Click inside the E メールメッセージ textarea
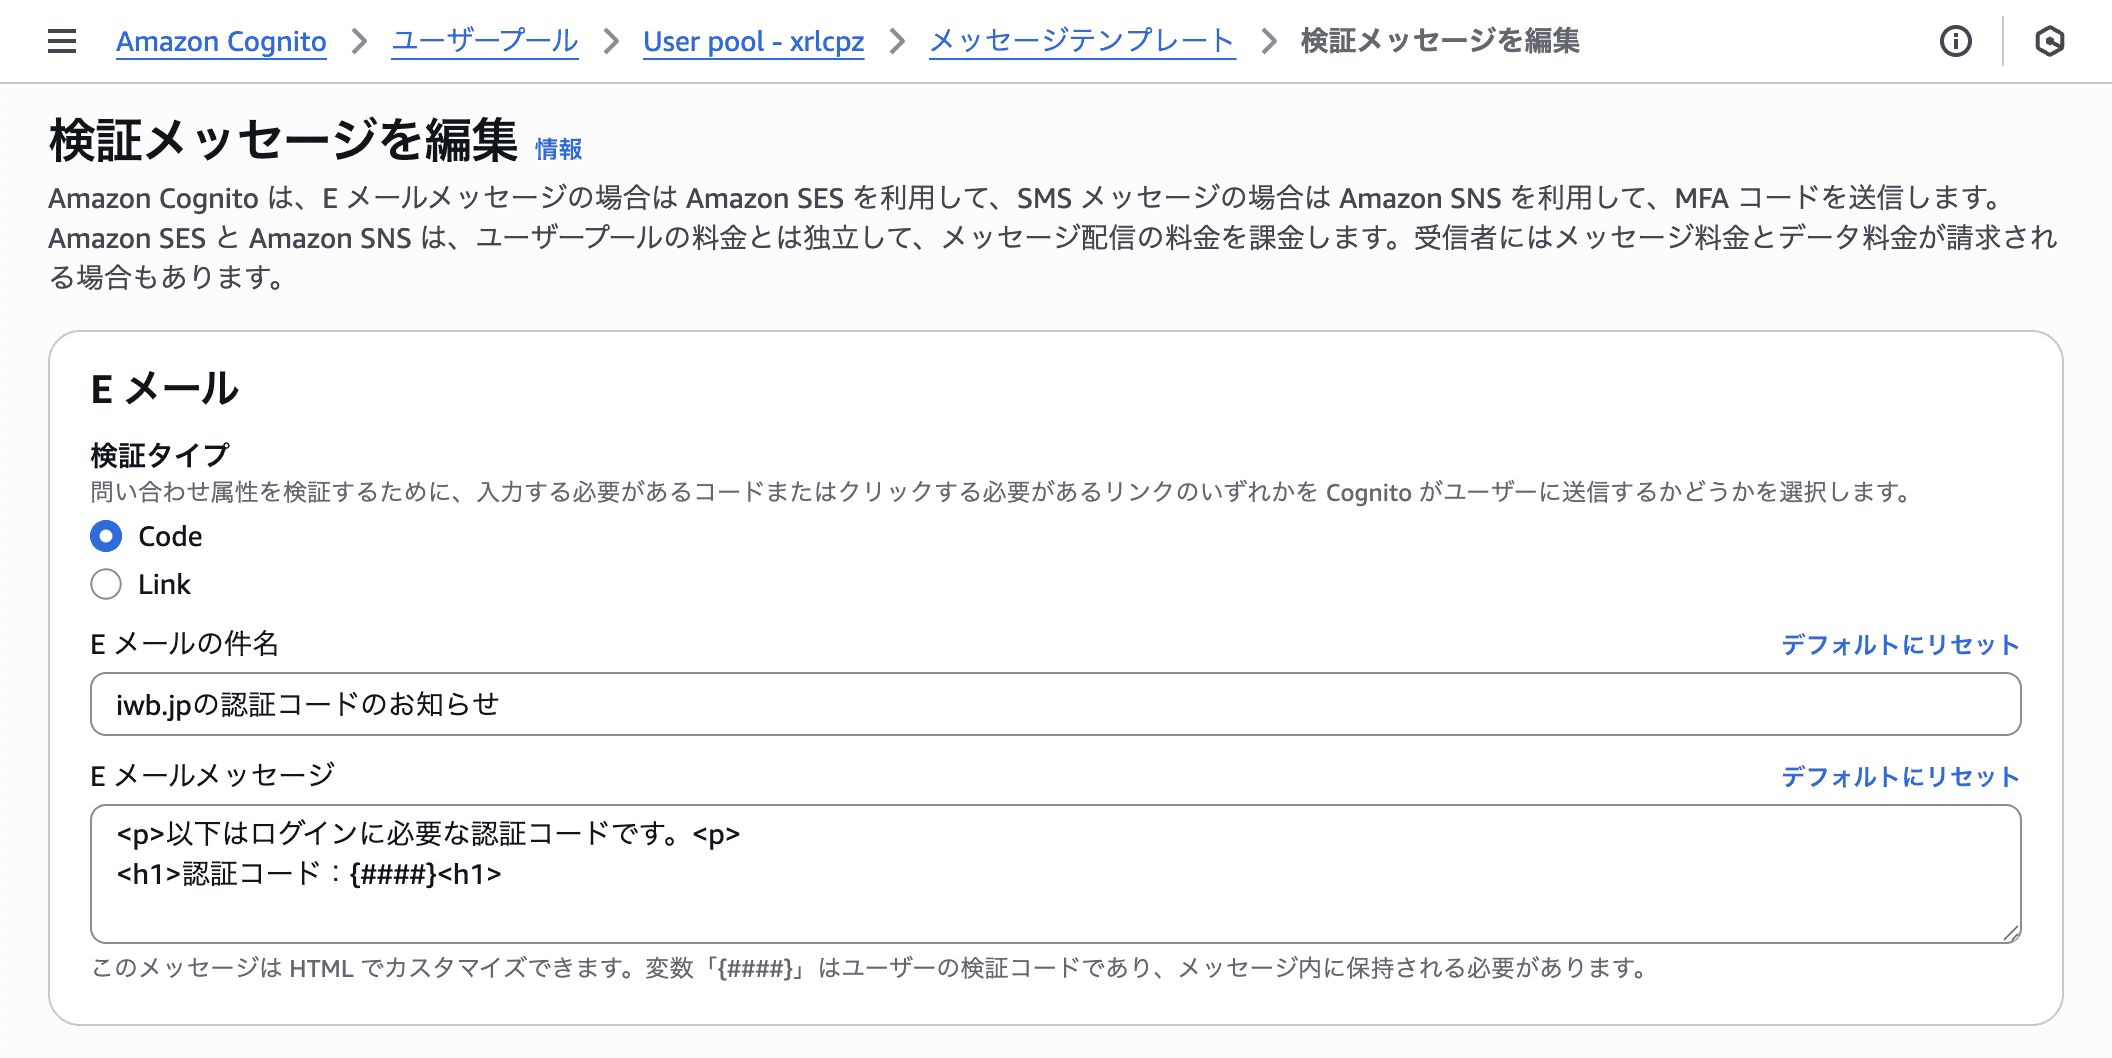Image resolution: width=2112 pixels, height=1058 pixels. (x=1055, y=874)
